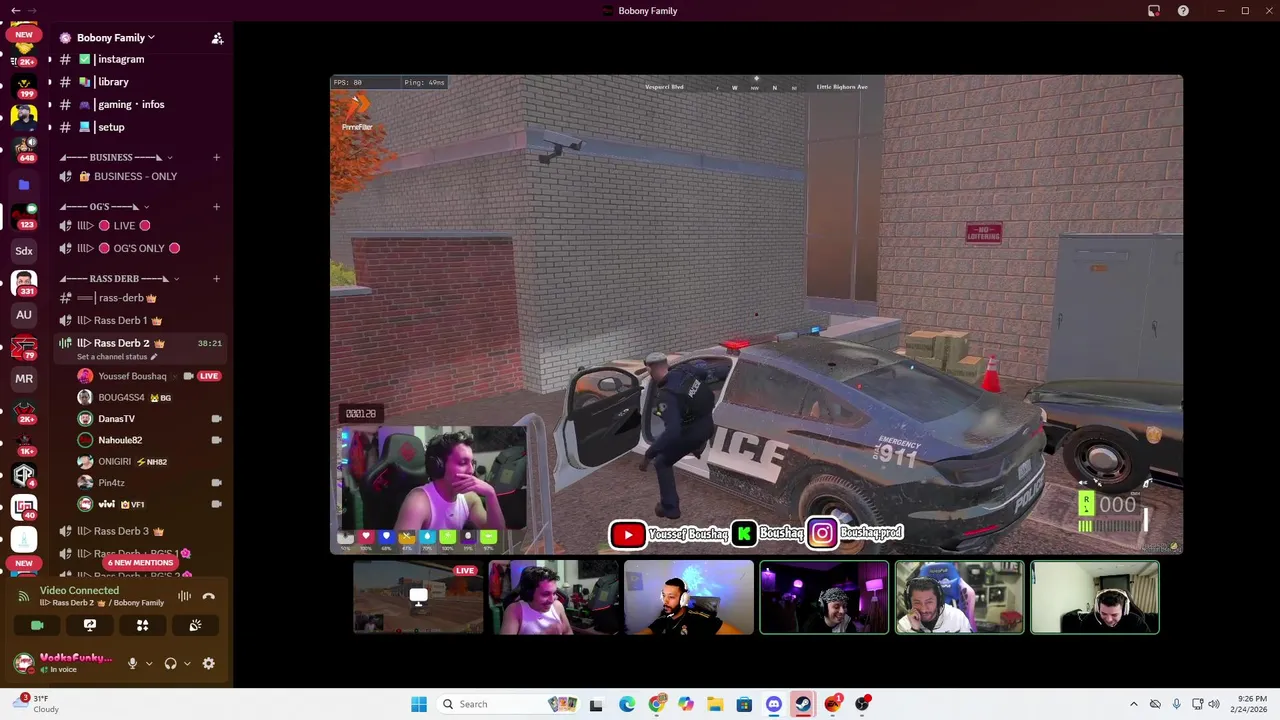
Task: Open Steam from the Windows taskbar
Action: (803, 704)
